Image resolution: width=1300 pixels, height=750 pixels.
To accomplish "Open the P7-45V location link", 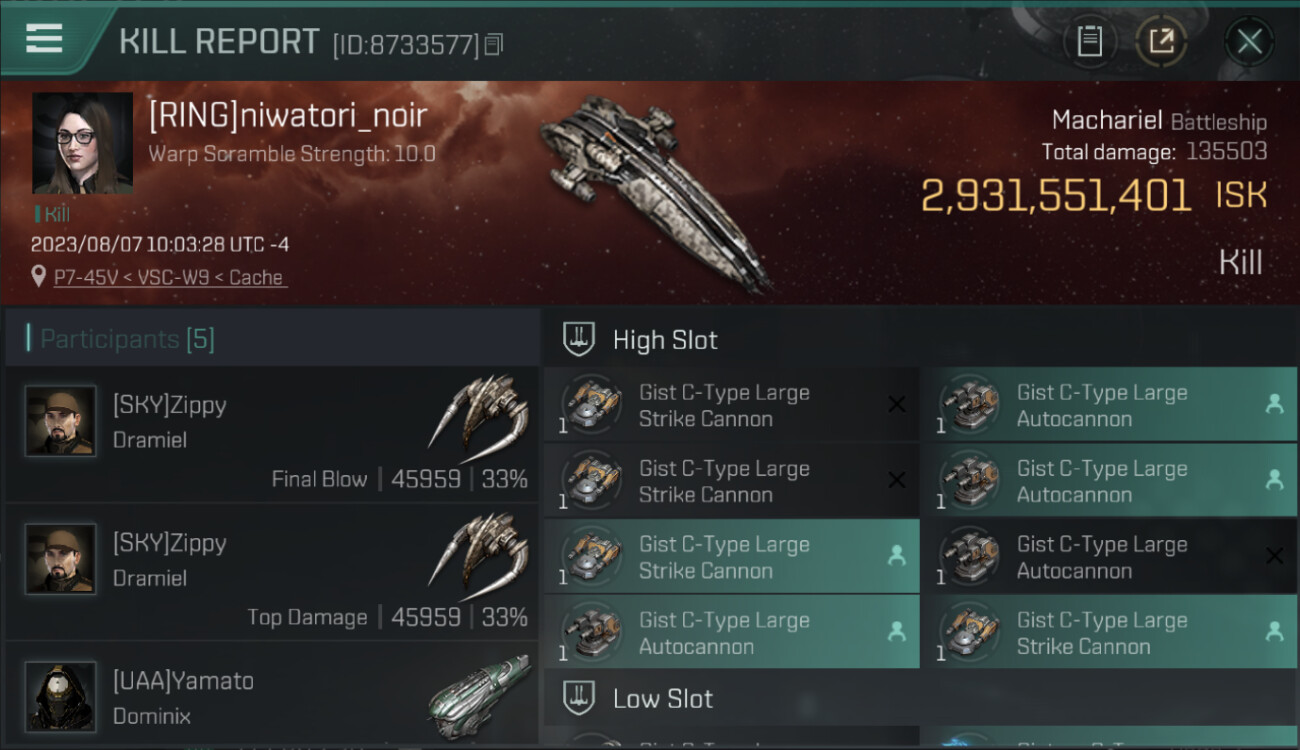I will tap(170, 277).
